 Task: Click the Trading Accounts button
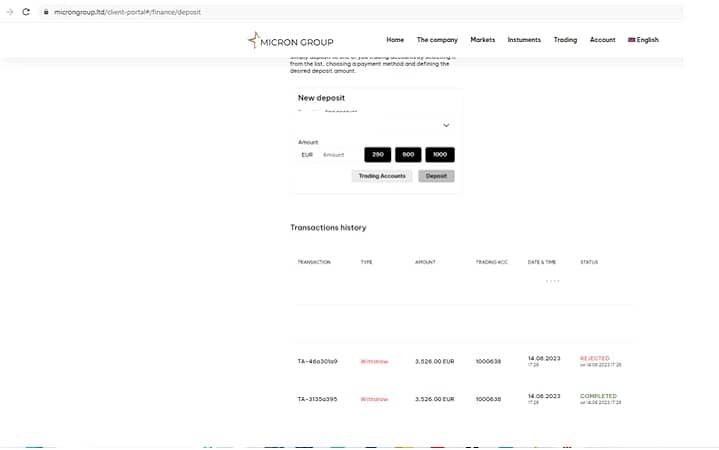(382, 176)
